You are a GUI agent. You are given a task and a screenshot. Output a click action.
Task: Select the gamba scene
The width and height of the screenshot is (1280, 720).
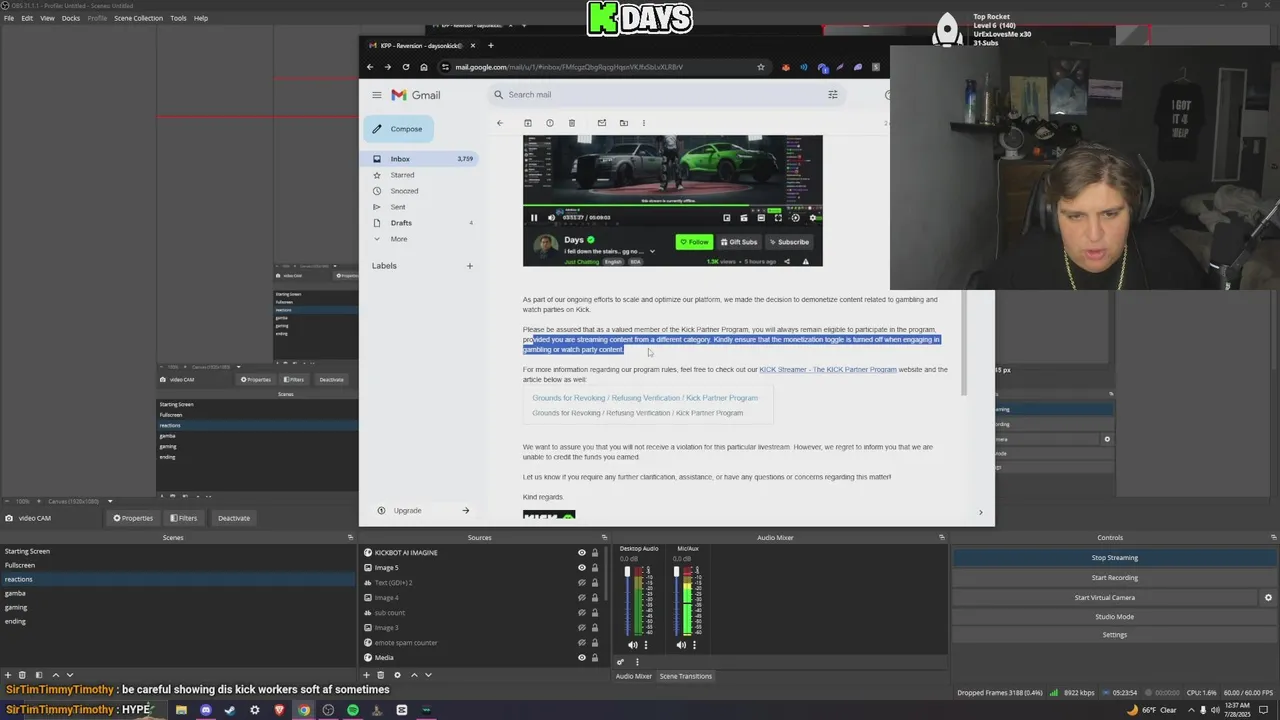click(x=15, y=593)
